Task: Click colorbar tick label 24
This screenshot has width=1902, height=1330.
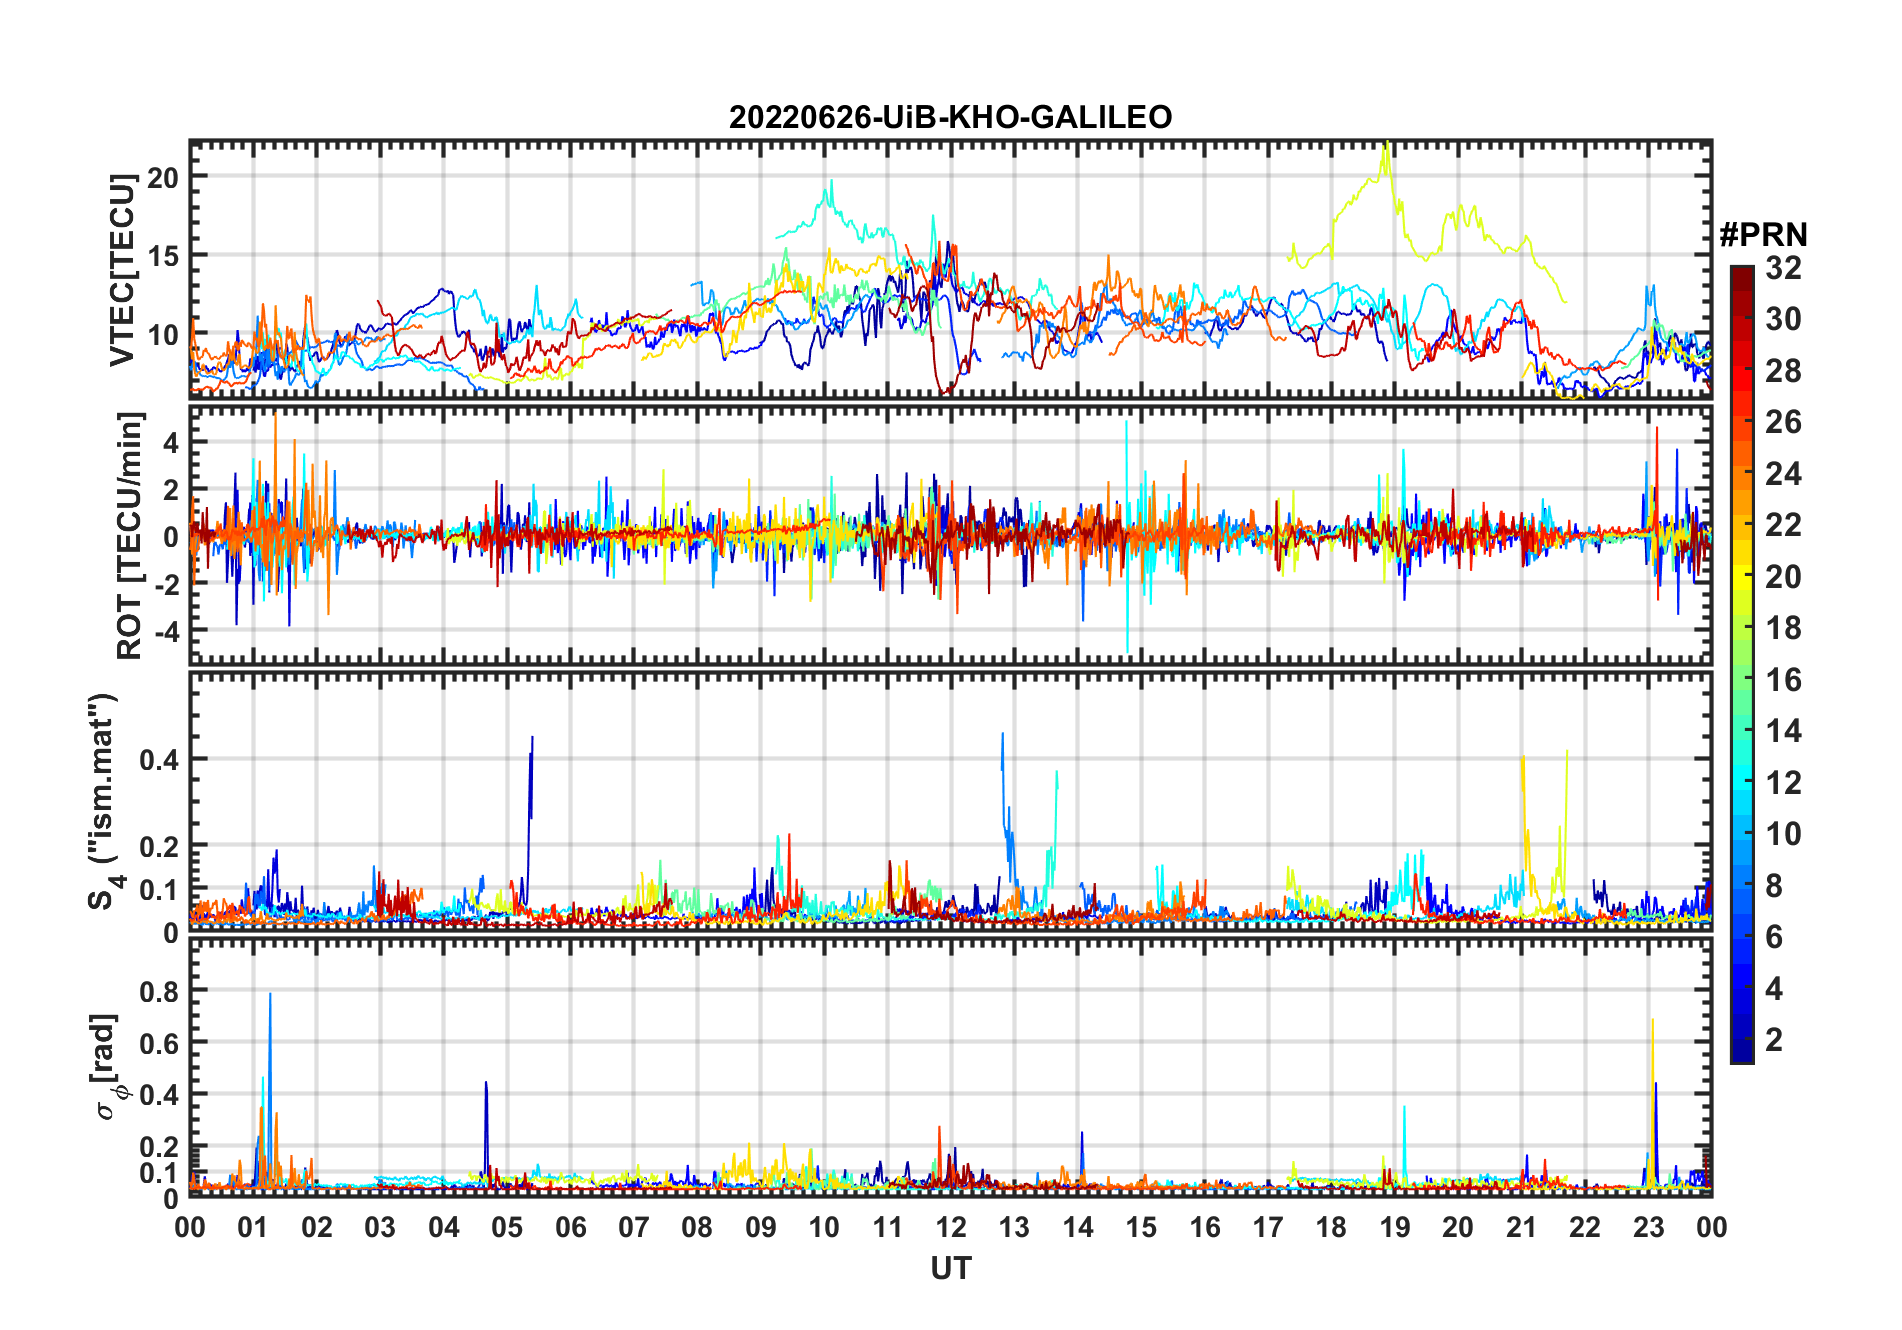Action: 1783,473
